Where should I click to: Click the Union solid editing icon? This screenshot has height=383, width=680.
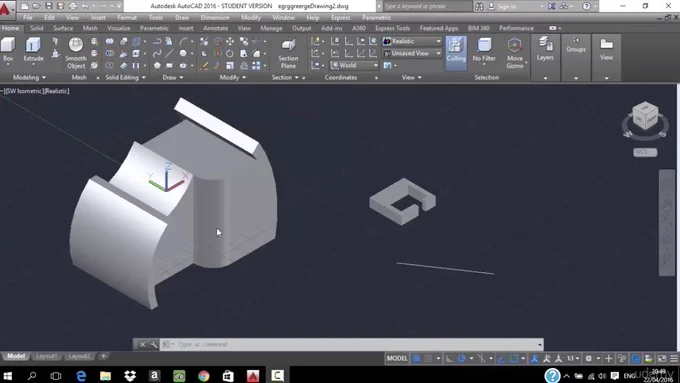click(x=110, y=42)
